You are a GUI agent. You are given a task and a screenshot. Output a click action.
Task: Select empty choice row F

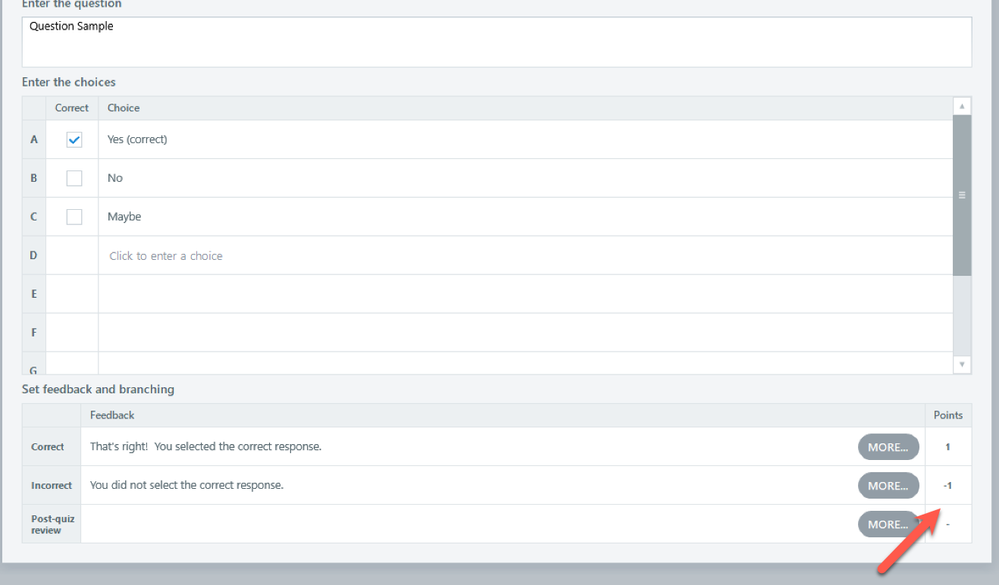(524, 332)
